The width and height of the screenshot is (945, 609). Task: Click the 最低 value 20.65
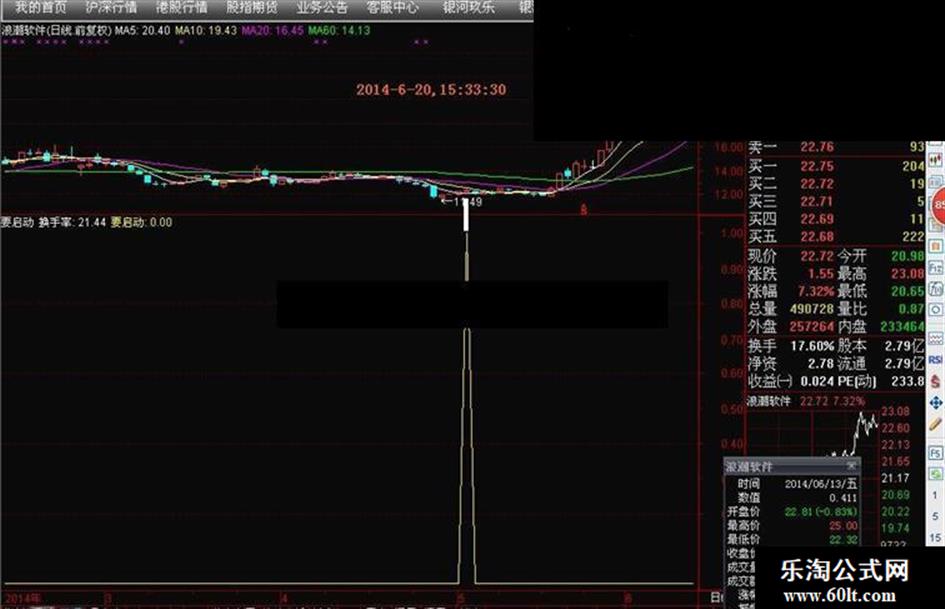click(907, 291)
